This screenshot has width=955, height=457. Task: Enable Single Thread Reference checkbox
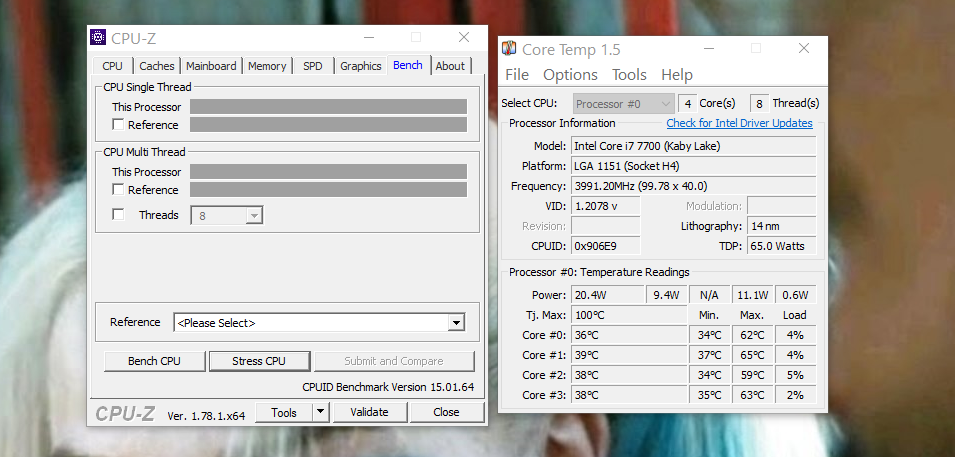coord(118,124)
